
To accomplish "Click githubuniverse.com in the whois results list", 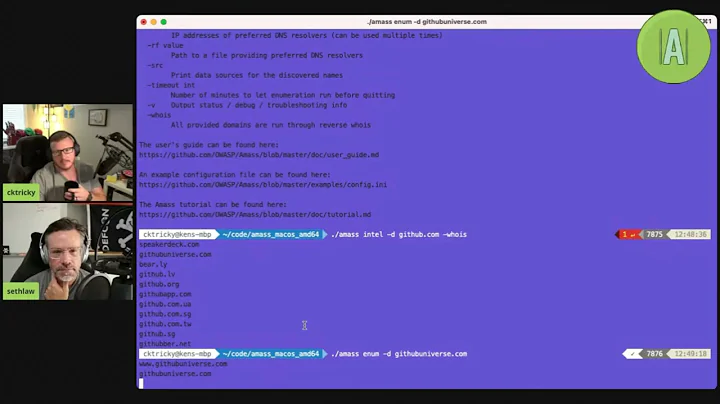I will click(x=175, y=254).
